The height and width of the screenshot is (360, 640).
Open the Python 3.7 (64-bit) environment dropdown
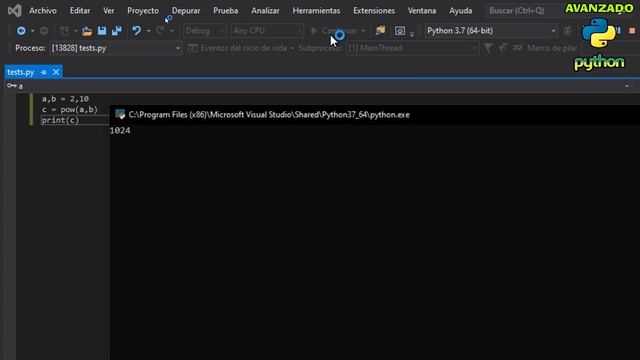point(491,31)
